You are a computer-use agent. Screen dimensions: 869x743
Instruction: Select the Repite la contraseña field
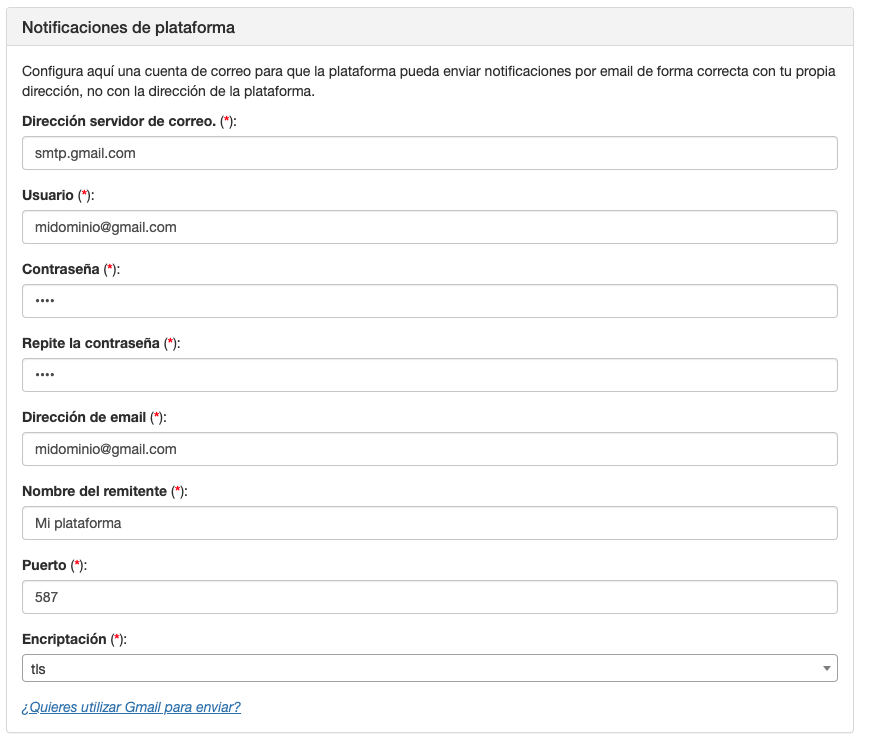pyautogui.click(x=429, y=375)
